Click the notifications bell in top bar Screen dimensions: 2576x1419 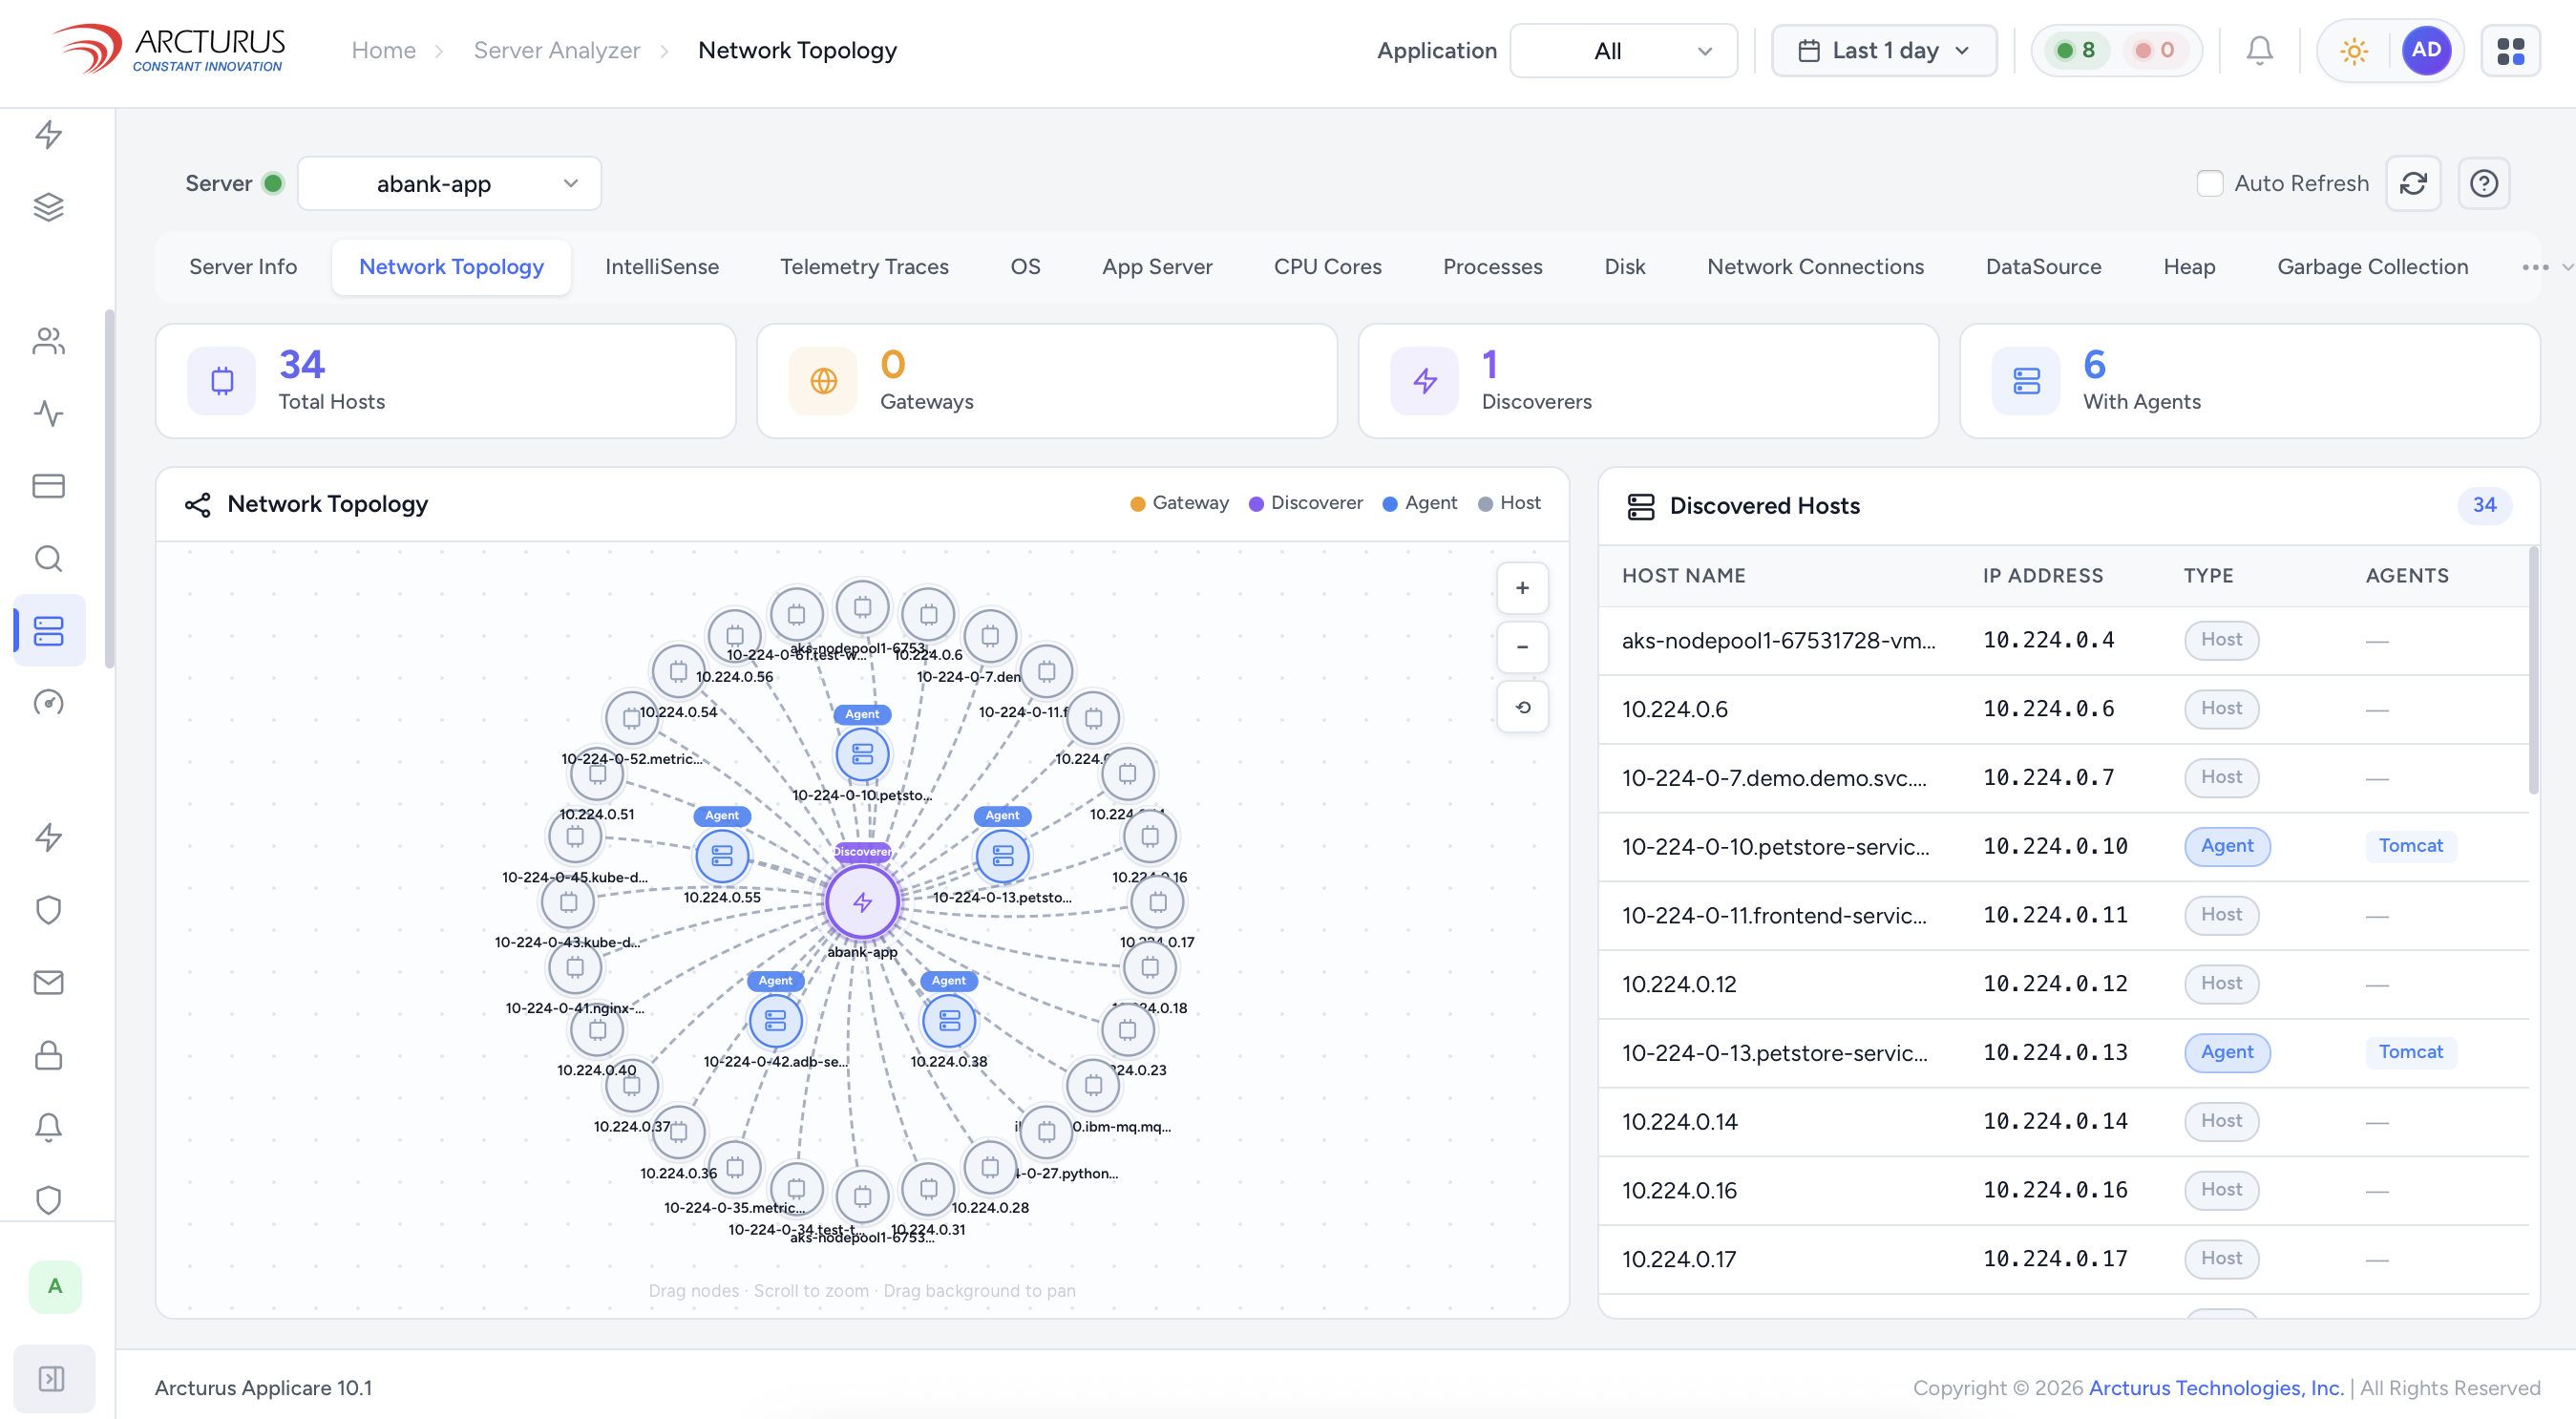coord(2259,50)
